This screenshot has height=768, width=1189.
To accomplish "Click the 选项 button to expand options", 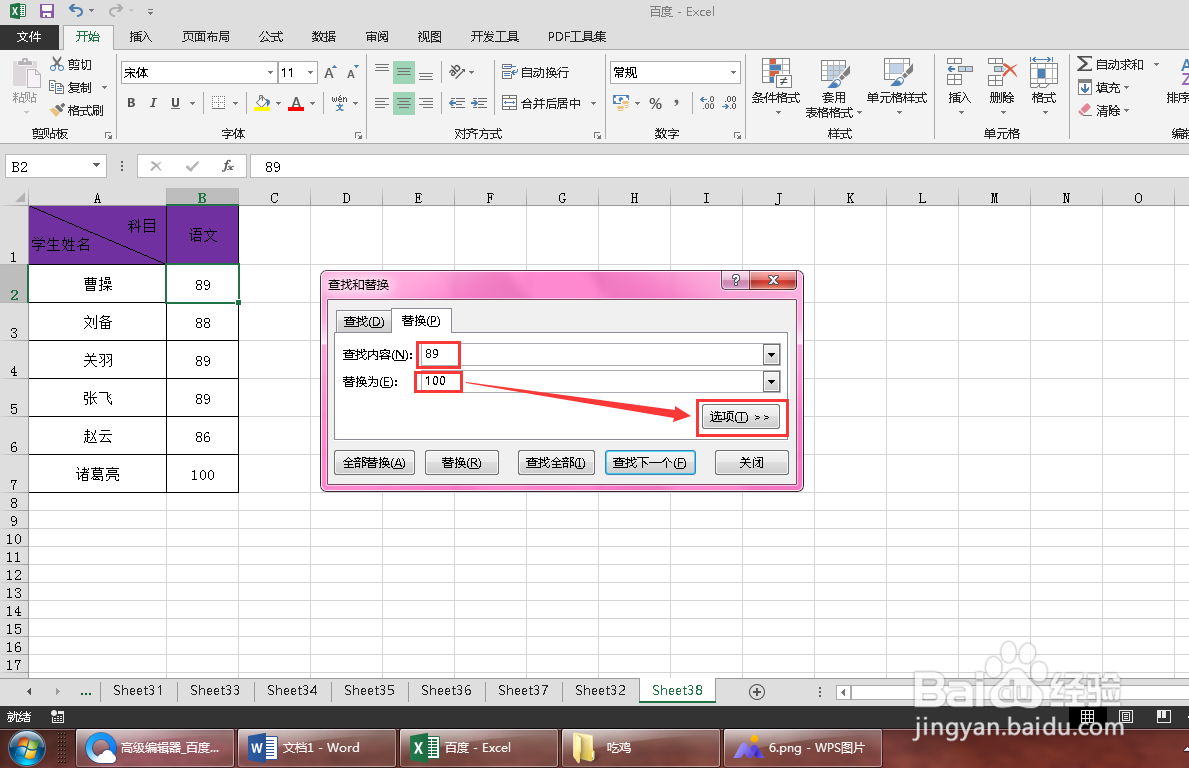I will click(x=741, y=418).
